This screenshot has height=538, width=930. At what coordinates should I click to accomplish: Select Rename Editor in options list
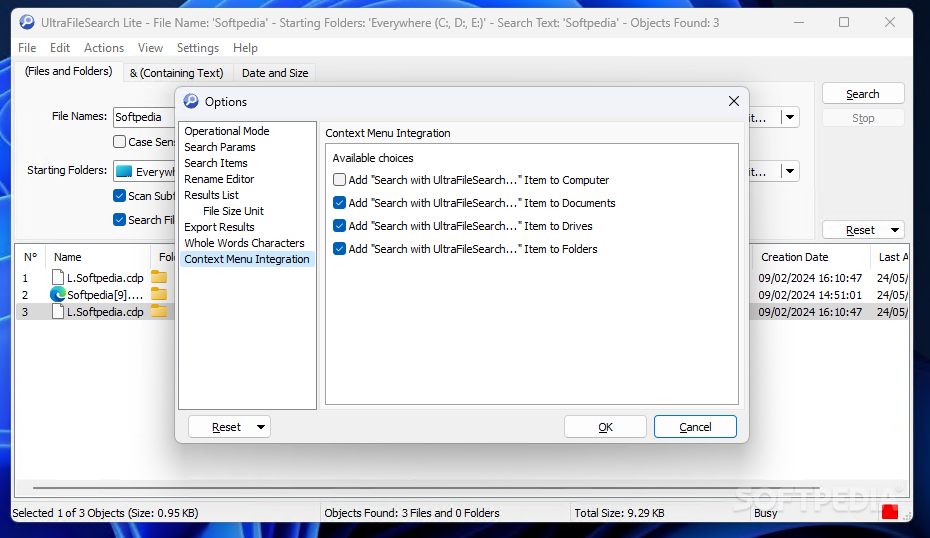click(219, 179)
